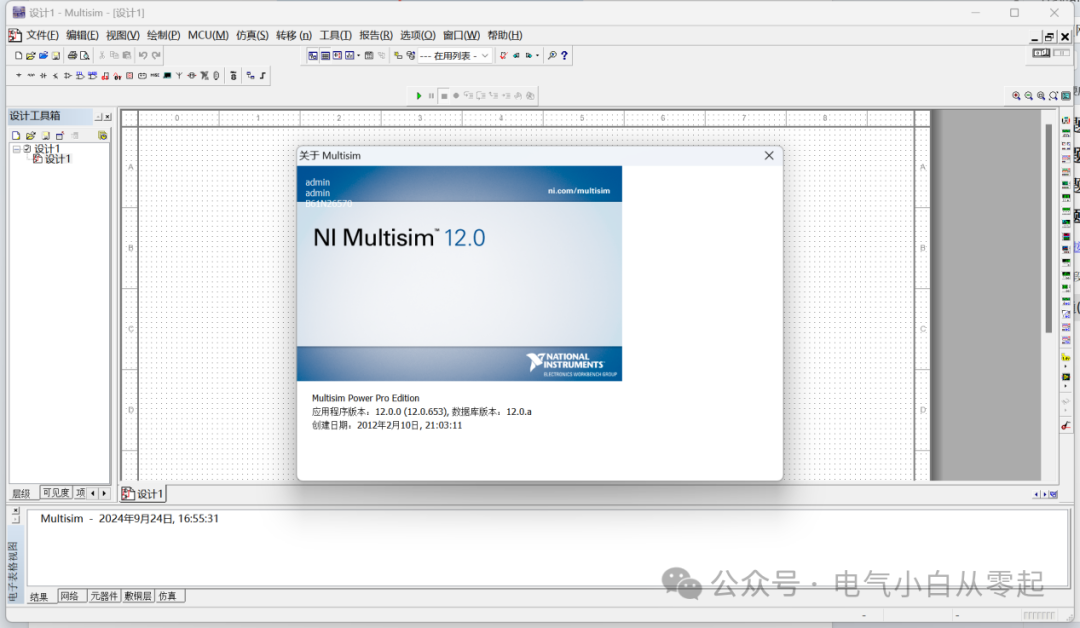The image size is (1080, 628).
Task: Click the Database Manager icon
Action: click(x=411, y=55)
